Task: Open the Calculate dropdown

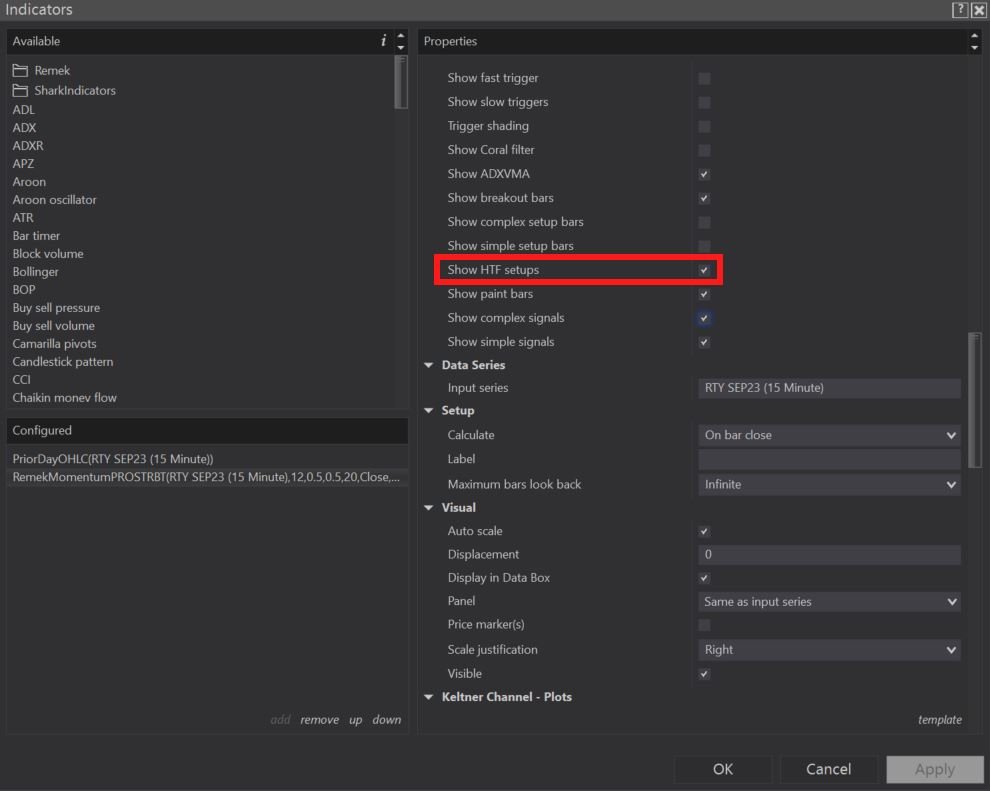Action: point(829,435)
